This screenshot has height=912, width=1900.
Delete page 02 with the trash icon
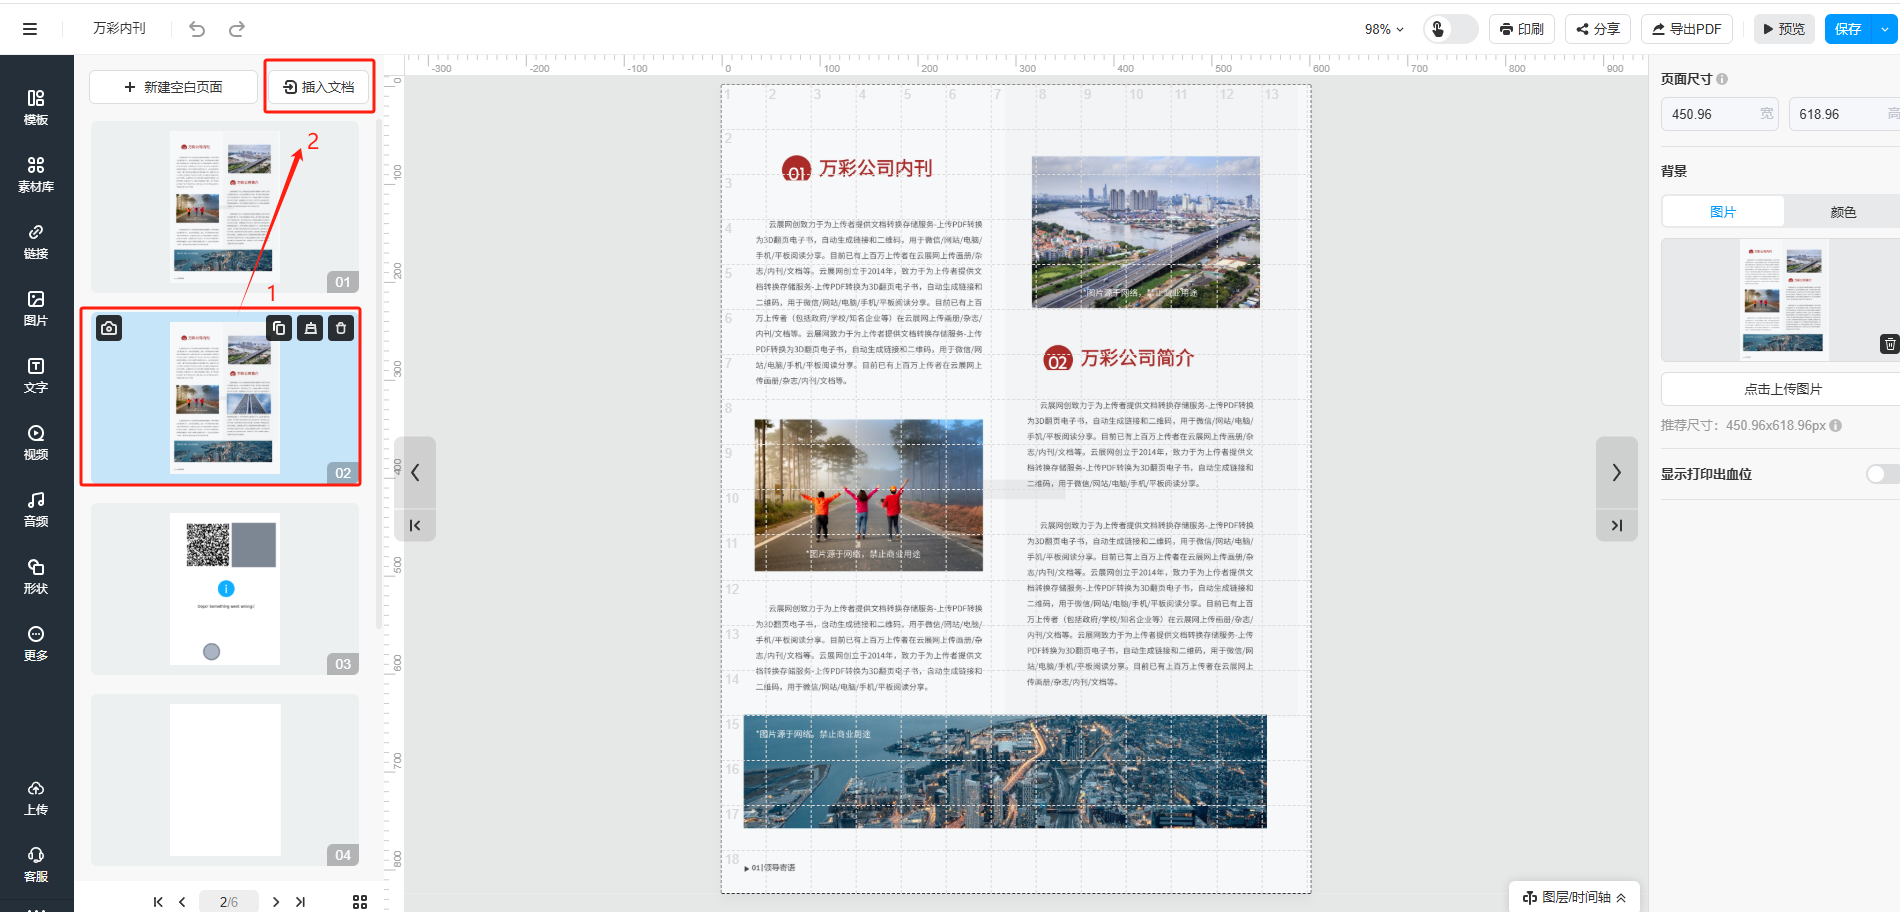click(341, 328)
